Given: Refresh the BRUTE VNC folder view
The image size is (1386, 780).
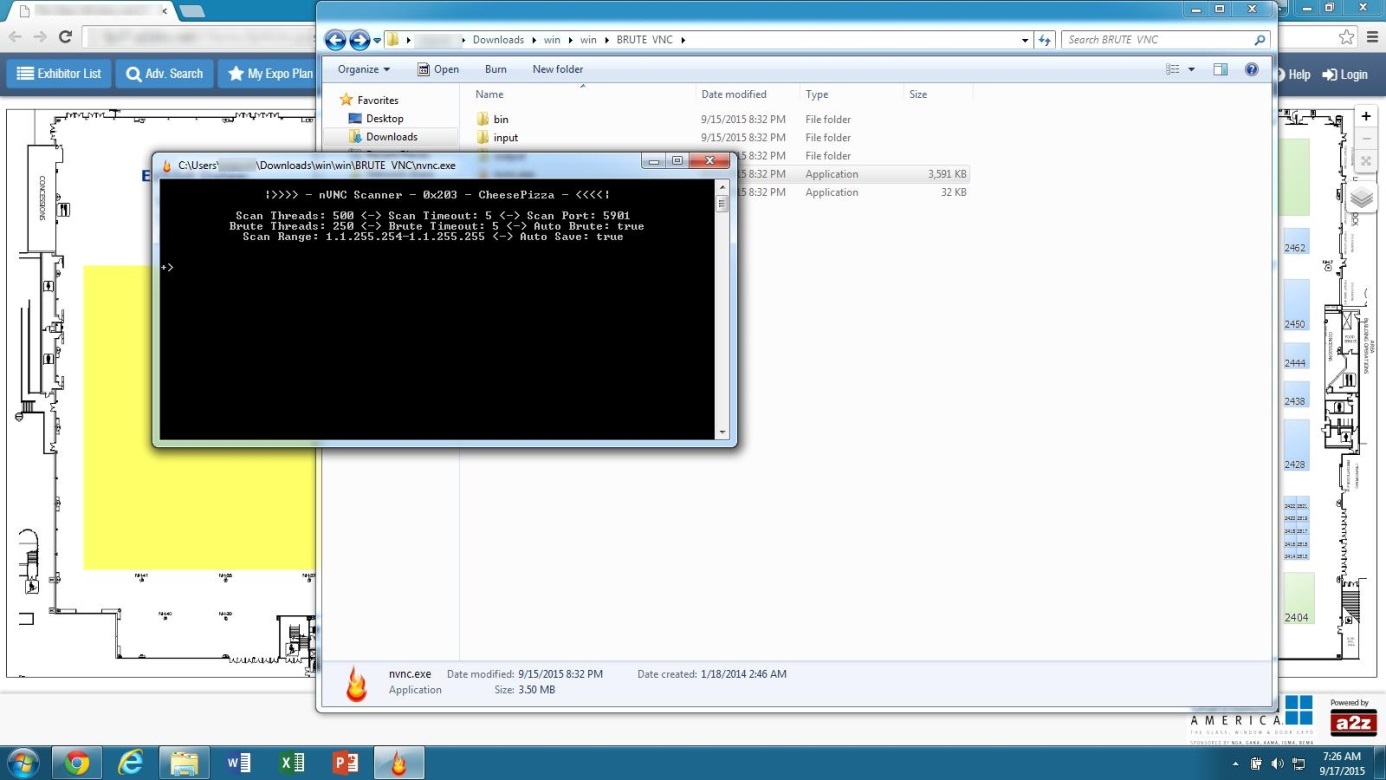Looking at the screenshot, I should click(x=1045, y=40).
